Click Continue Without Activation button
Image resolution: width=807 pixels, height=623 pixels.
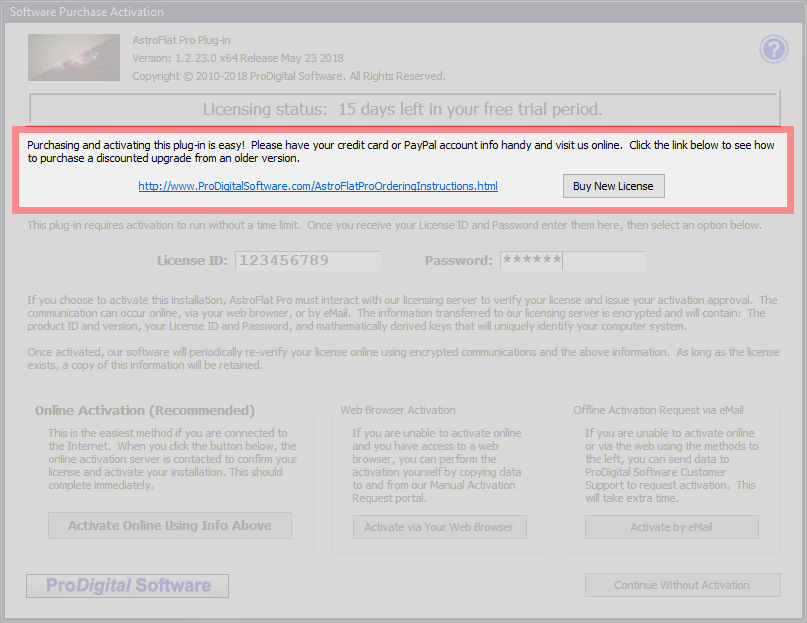[682, 585]
